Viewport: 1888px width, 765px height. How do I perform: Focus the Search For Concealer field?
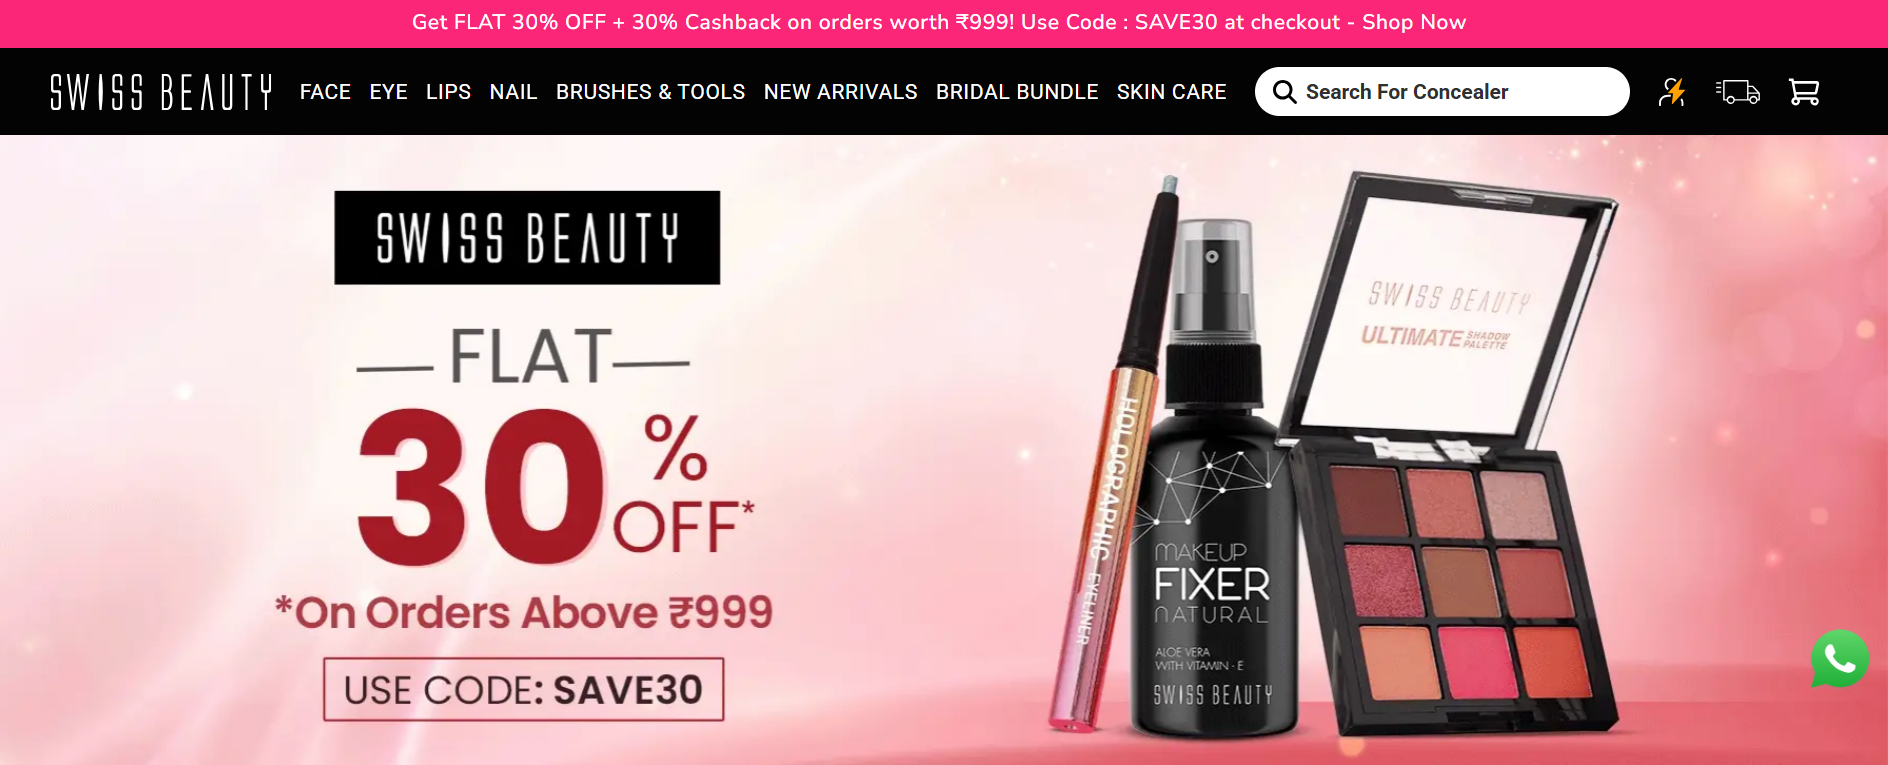coord(1442,92)
